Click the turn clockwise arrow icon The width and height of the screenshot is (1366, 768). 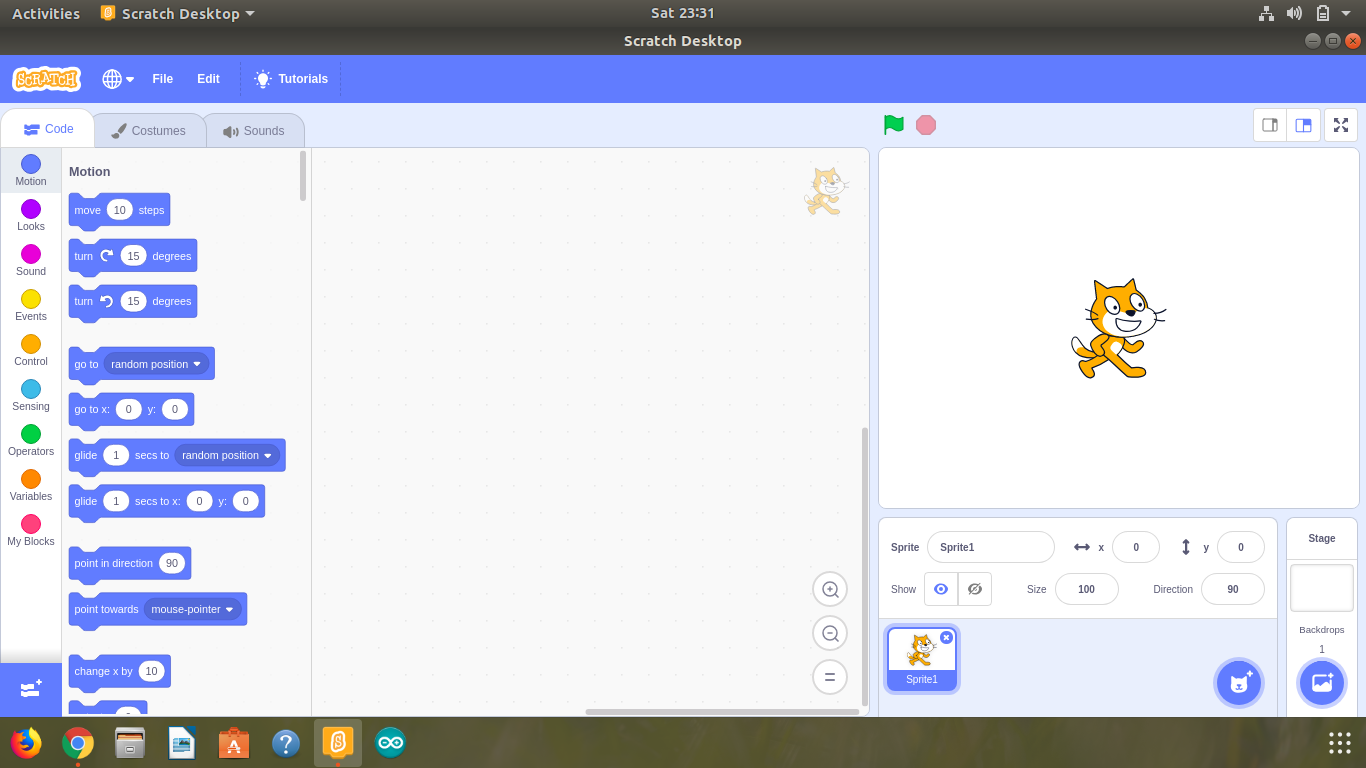[x=107, y=256]
